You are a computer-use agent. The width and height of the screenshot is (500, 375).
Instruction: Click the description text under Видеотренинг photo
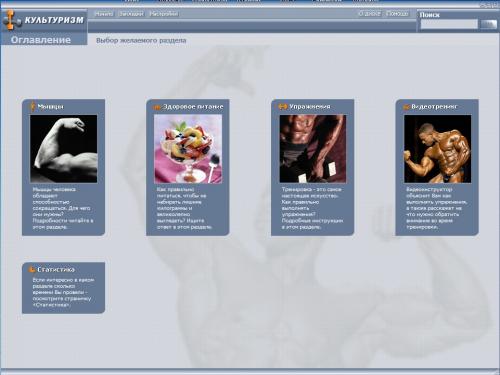pyautogui.click(x=437, y=208)
